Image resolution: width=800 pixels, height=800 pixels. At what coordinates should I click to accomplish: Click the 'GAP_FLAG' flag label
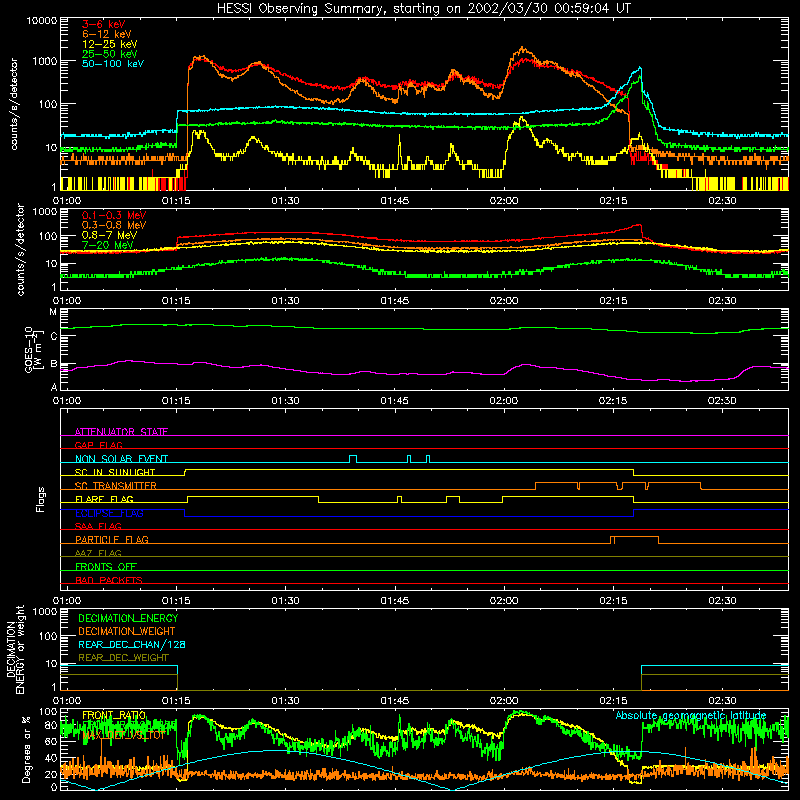98,445
